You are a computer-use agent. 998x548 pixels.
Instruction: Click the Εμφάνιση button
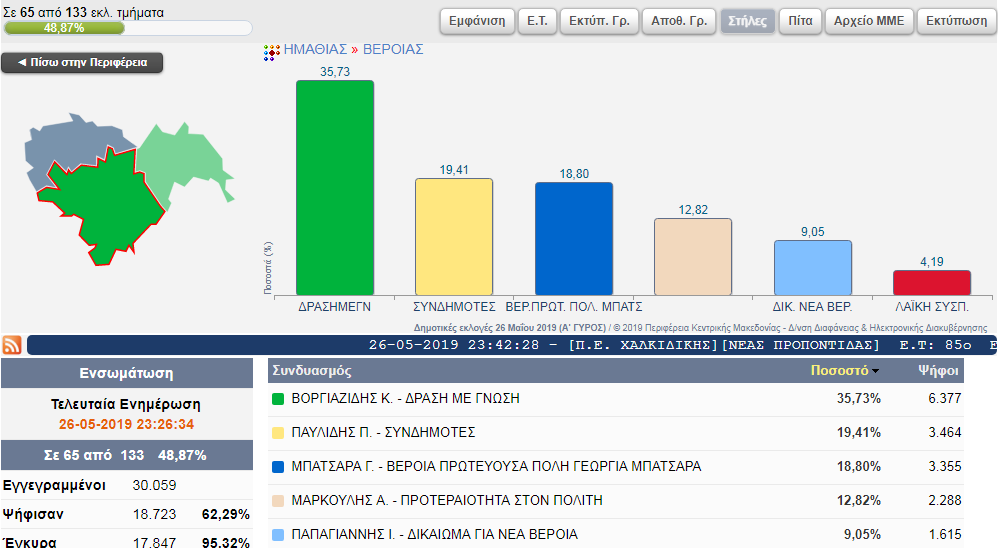[x=476, y=21]
